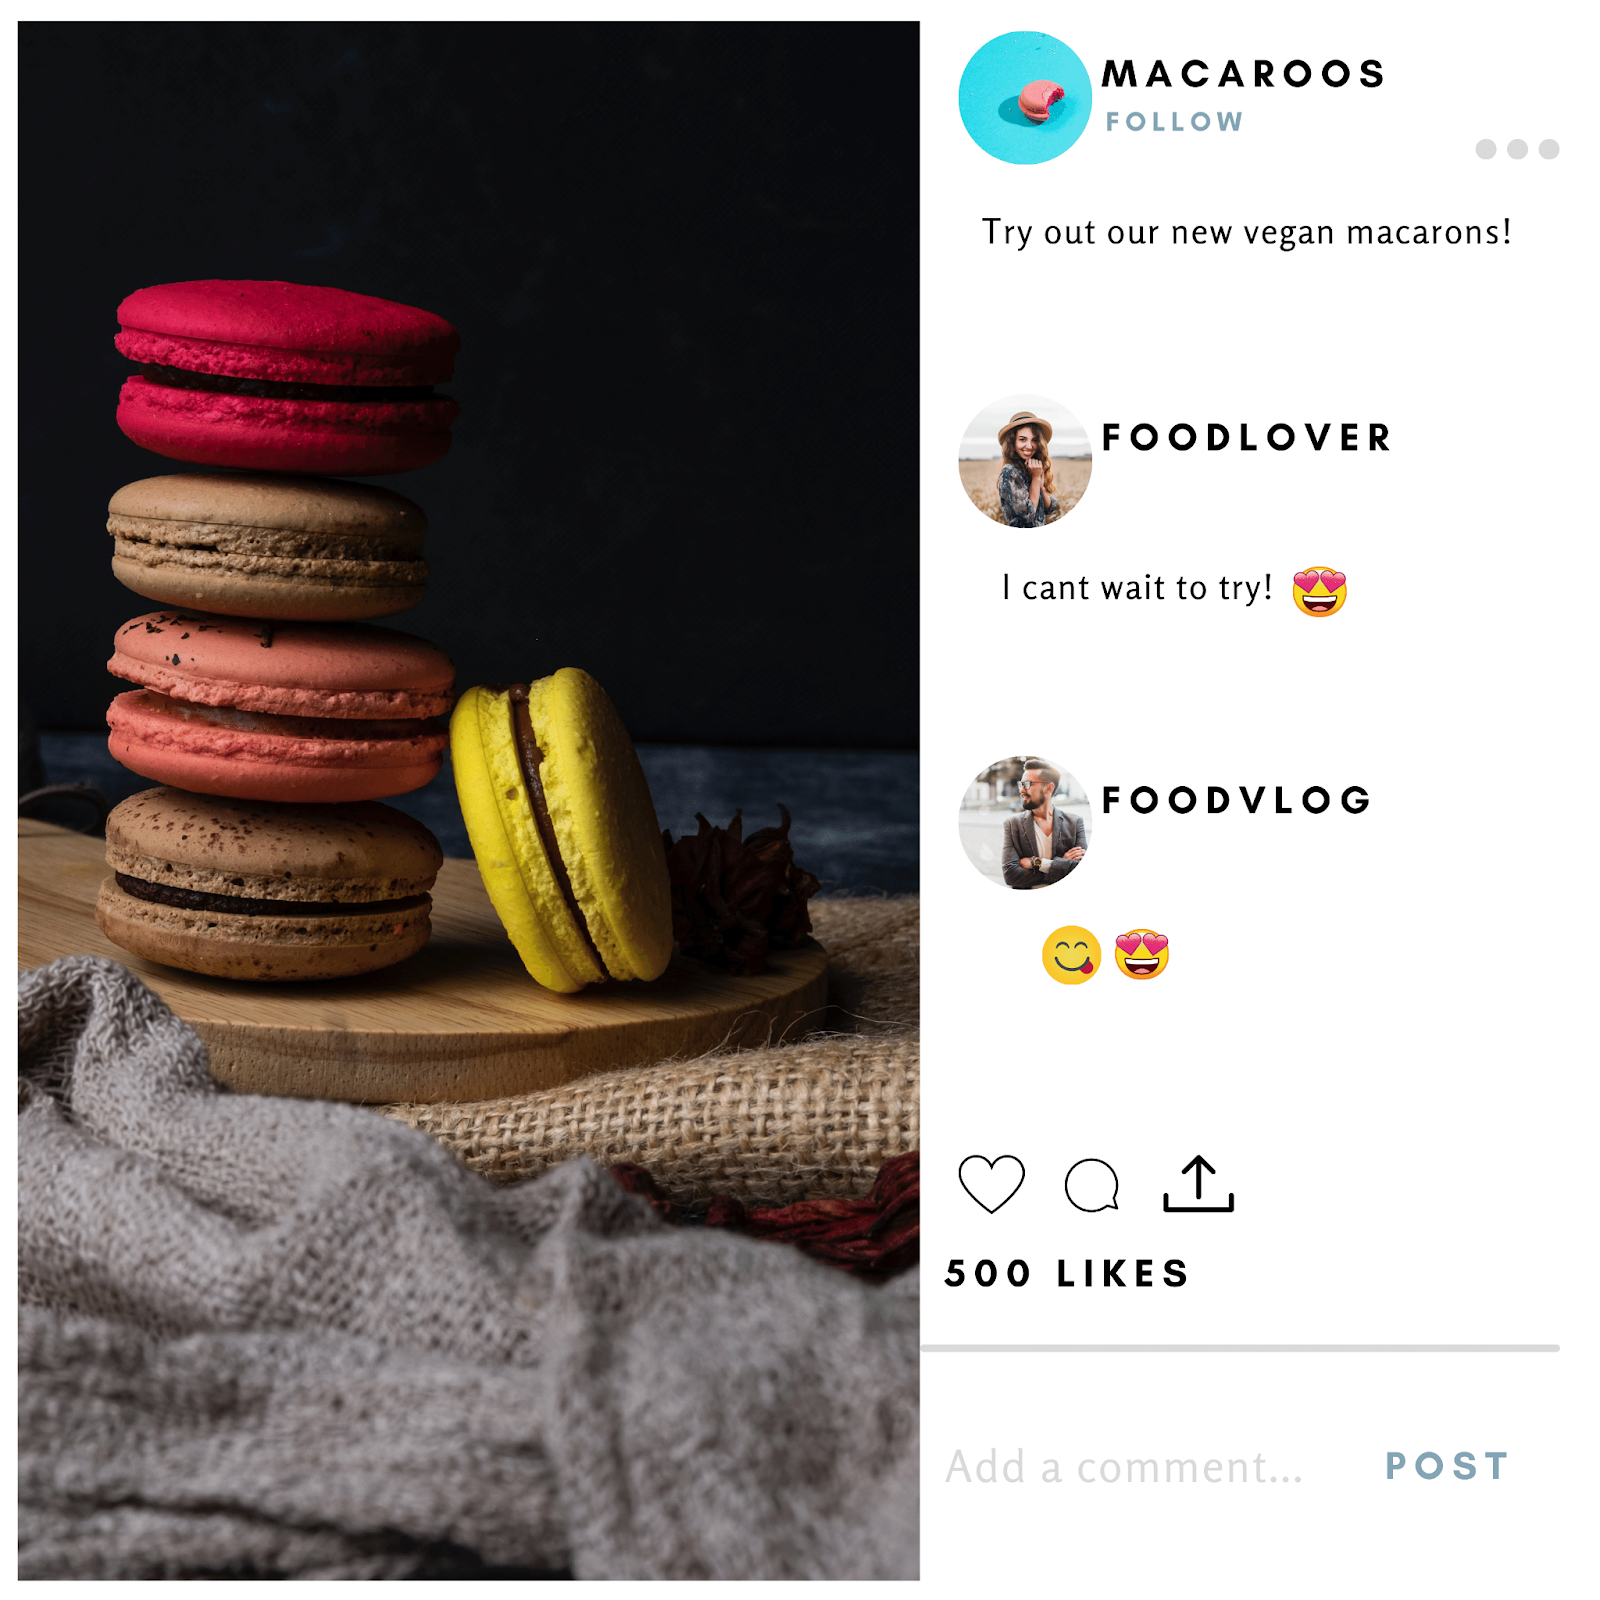The image size is (1600, 1600).
Task: Open the three-dot more options menu
Action: tap(1517, 149)
